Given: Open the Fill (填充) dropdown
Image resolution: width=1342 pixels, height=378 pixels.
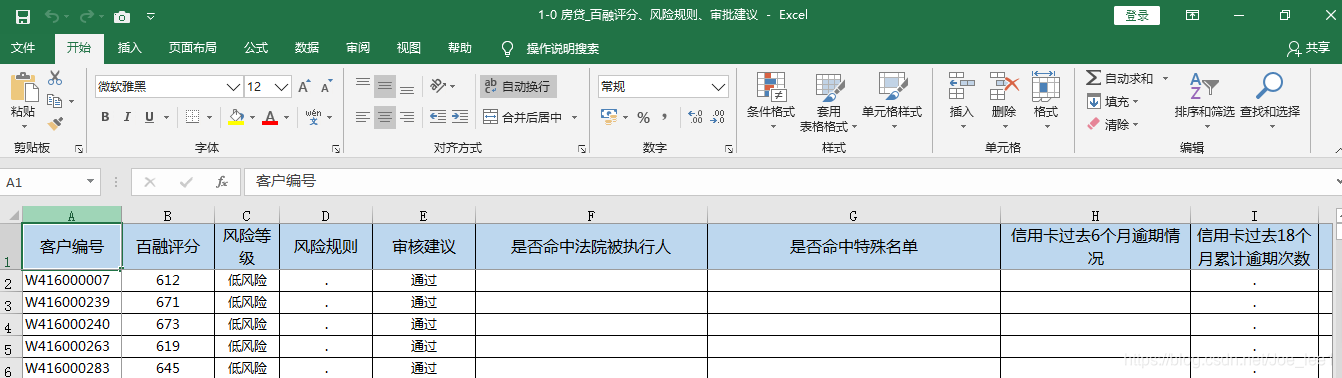Looking at the screenshot, I should click(x=1114, y=101).
